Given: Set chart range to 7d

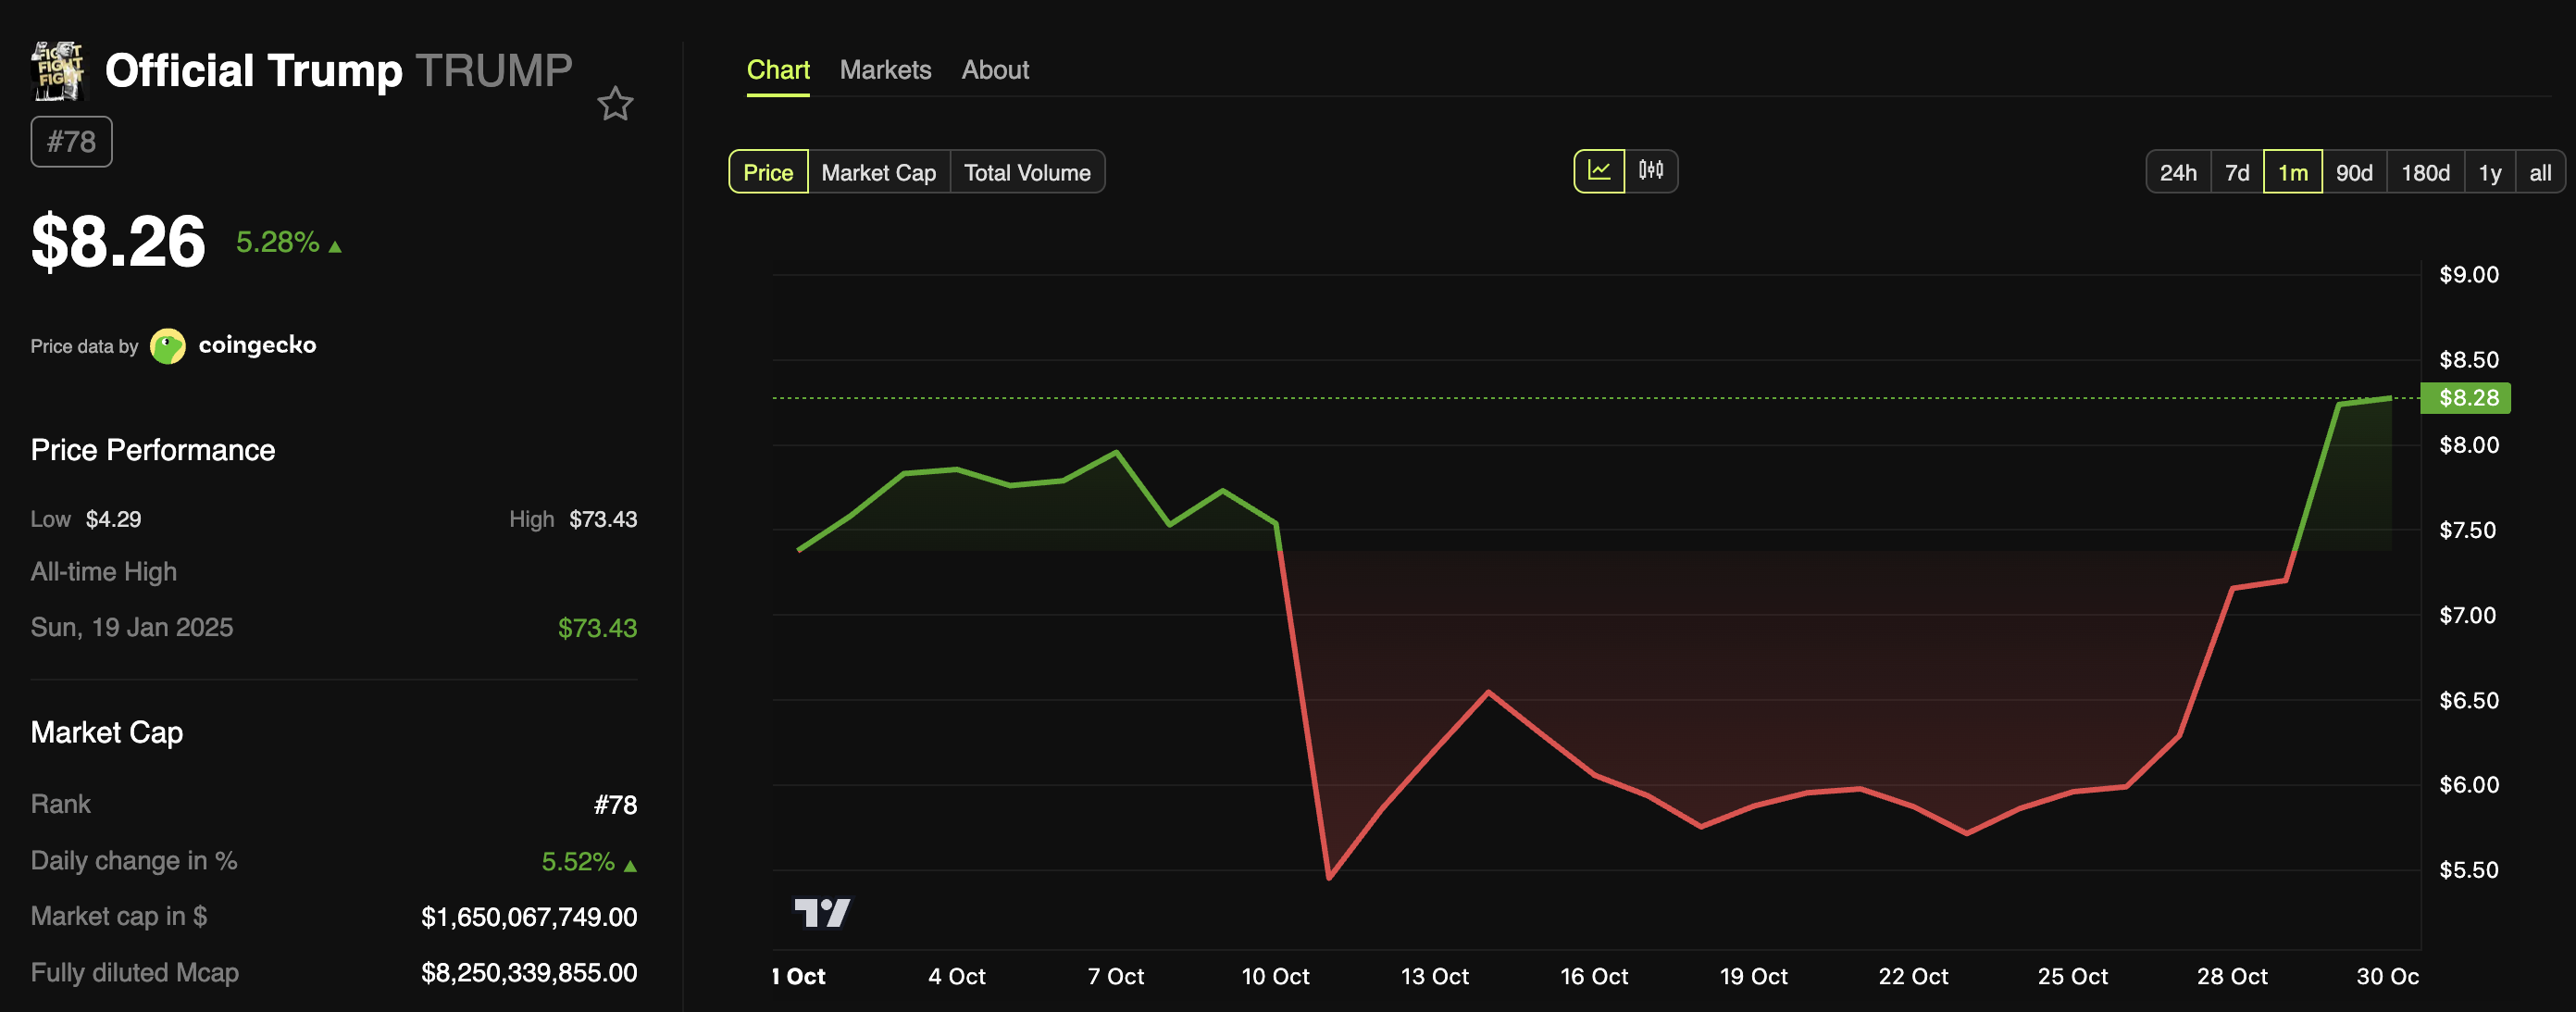Looking at the screenshot, I should (2236, 172).
